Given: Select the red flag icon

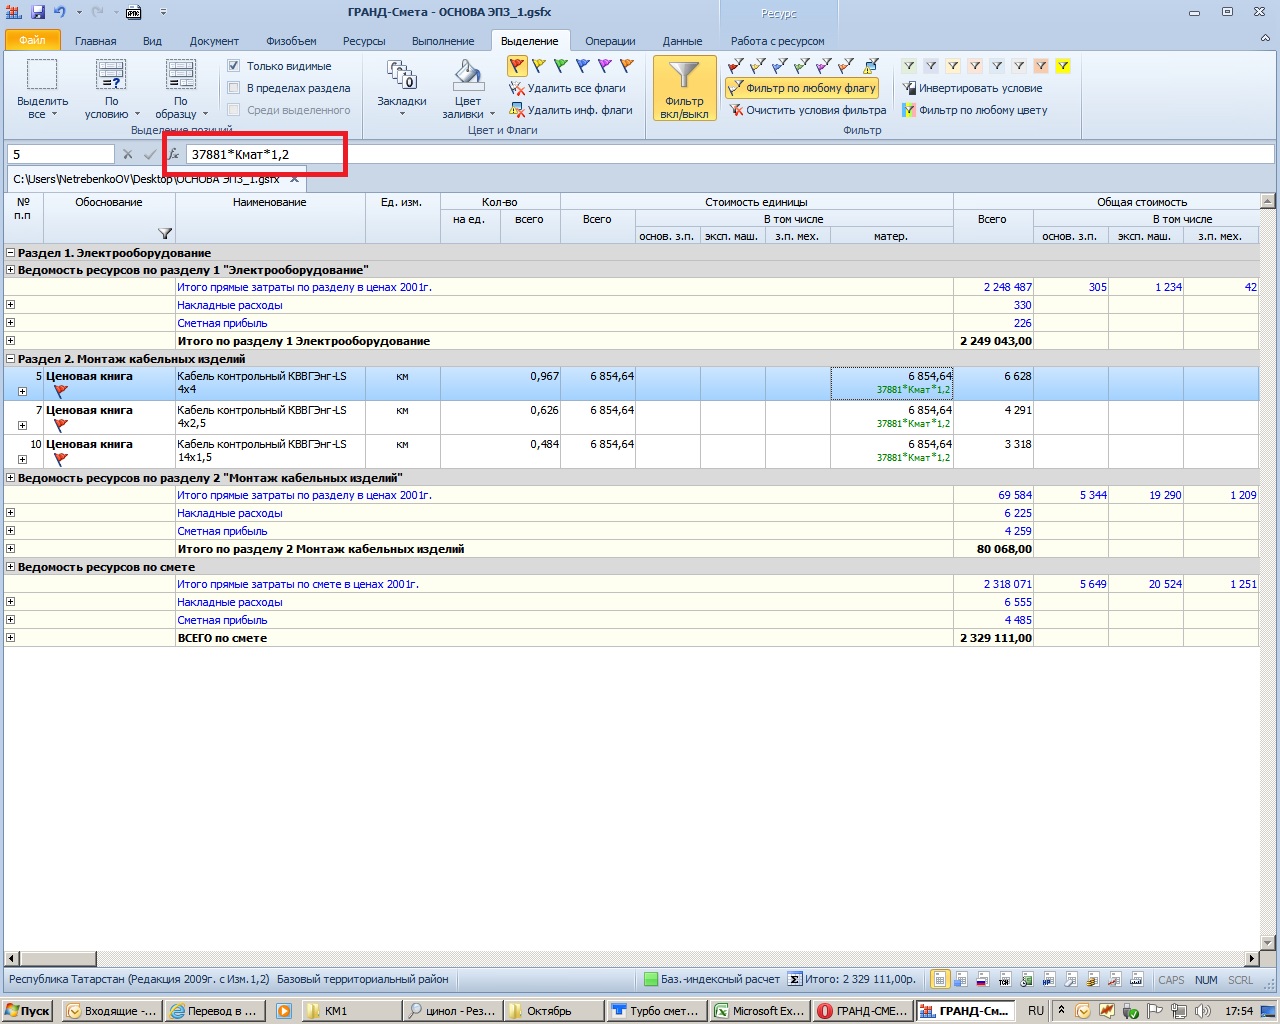Looking at the screenshot, I should point(517,66).
